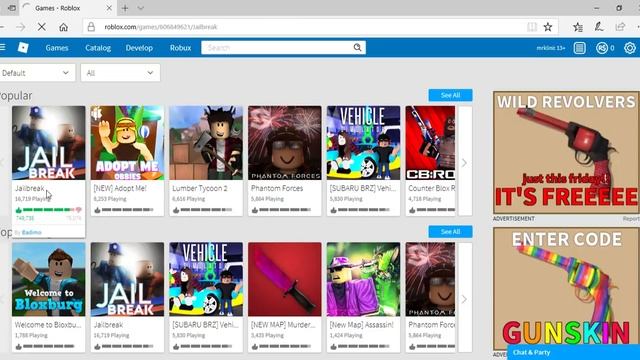Screen dimensions: 640x360
Task: Open Jailbreak thumbnail in second row
Action: (x=127, y=280)
